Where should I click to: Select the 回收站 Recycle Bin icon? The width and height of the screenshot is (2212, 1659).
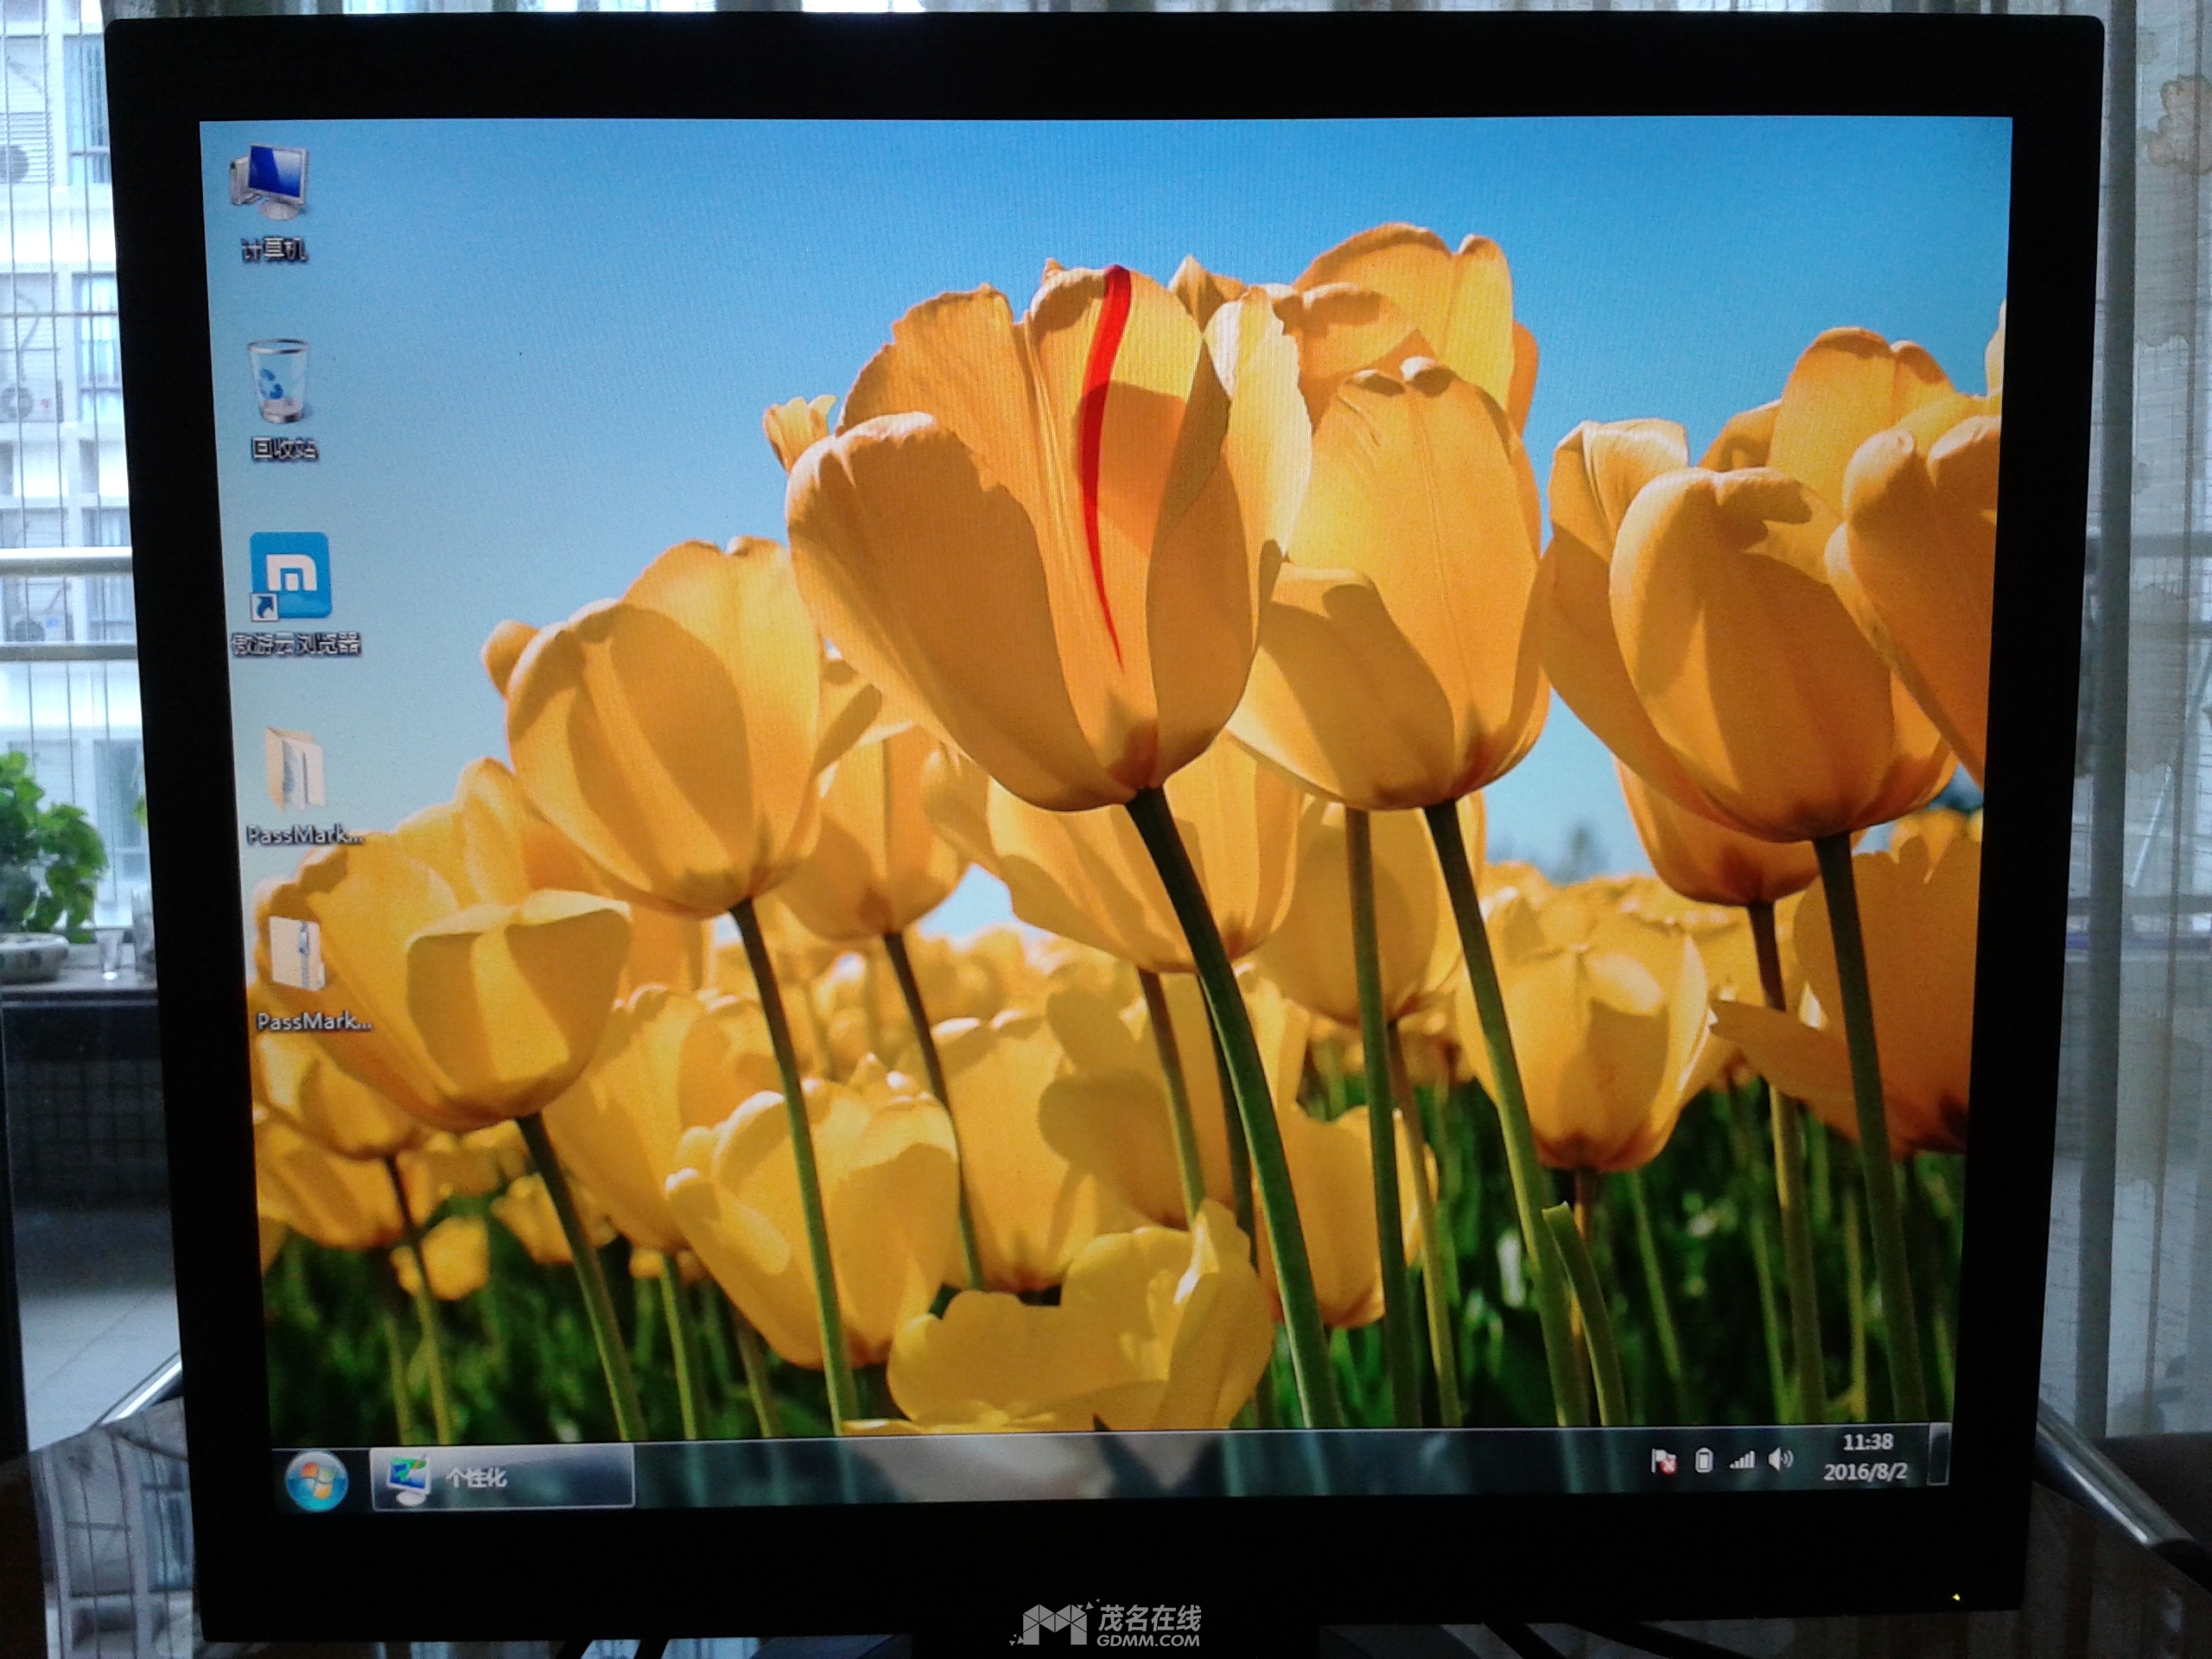pos(279,381)
